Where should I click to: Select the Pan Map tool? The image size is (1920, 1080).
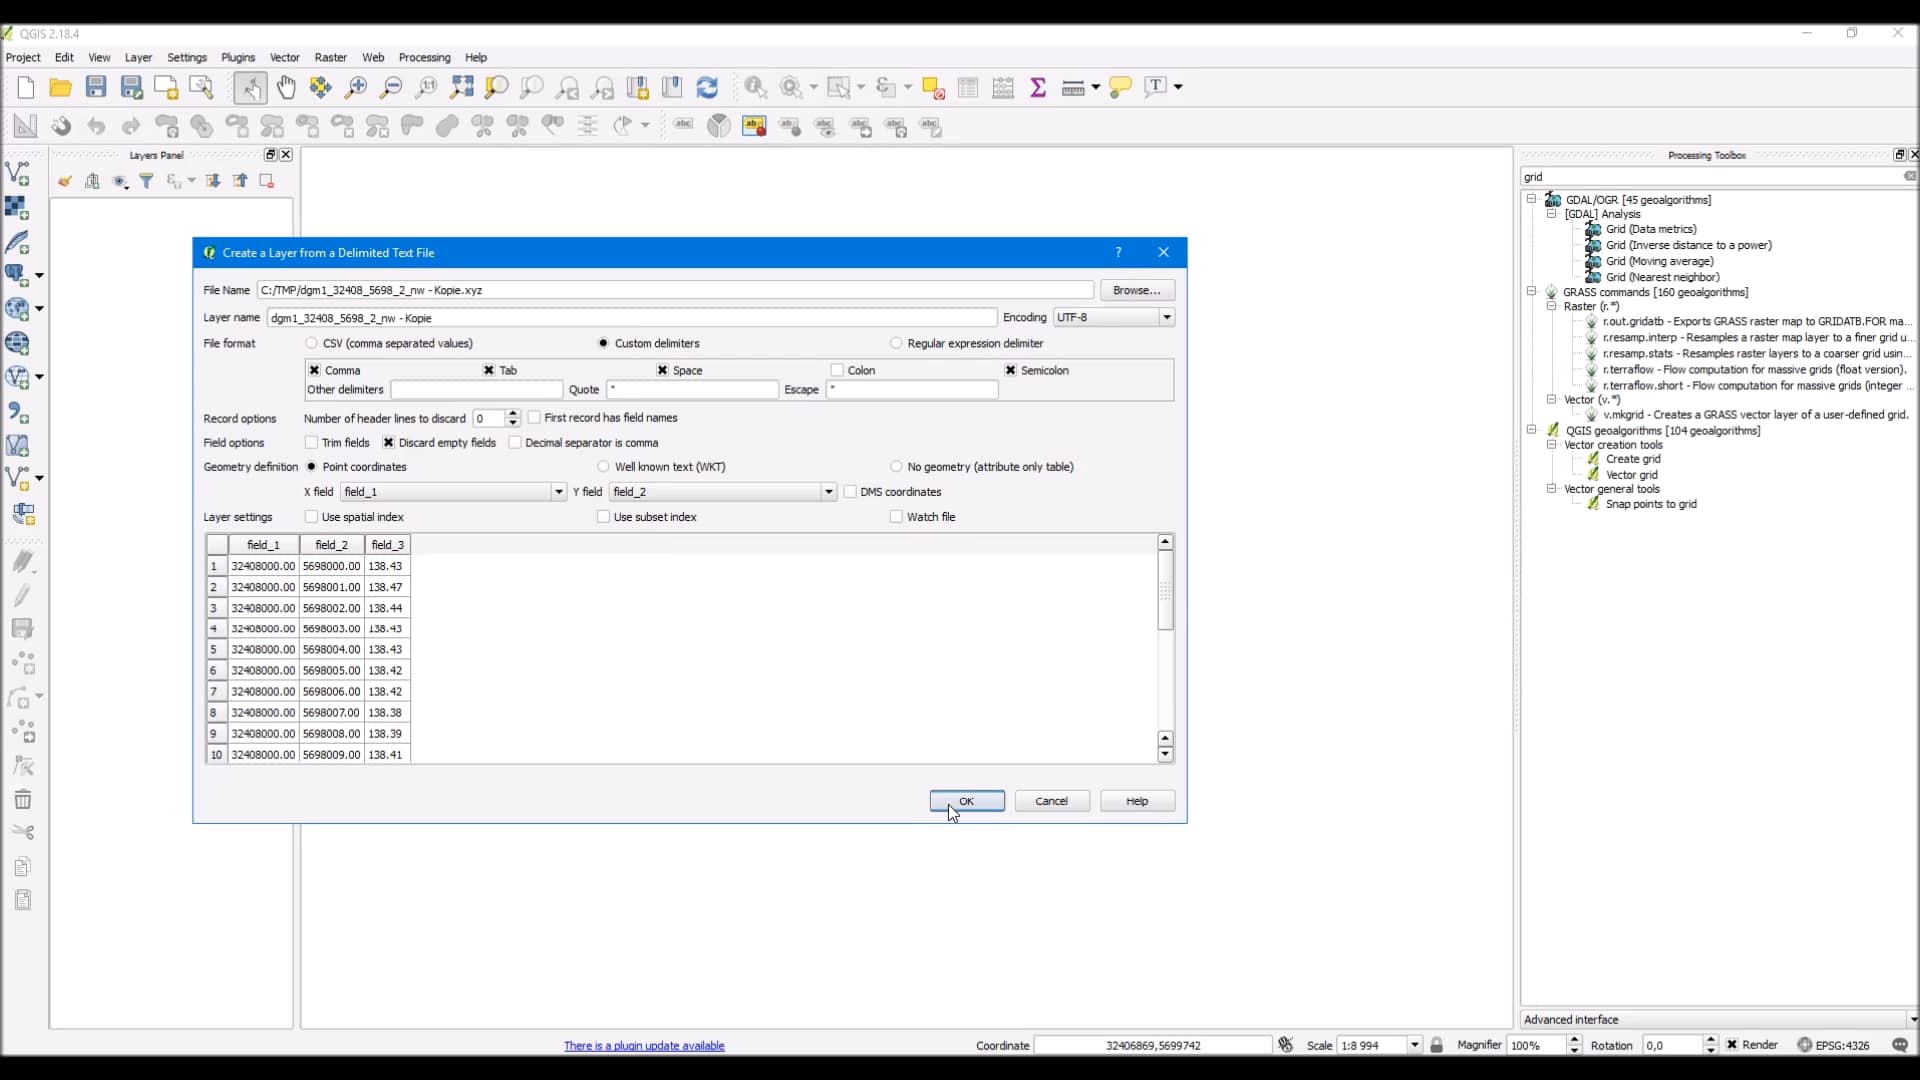(287, 88)
